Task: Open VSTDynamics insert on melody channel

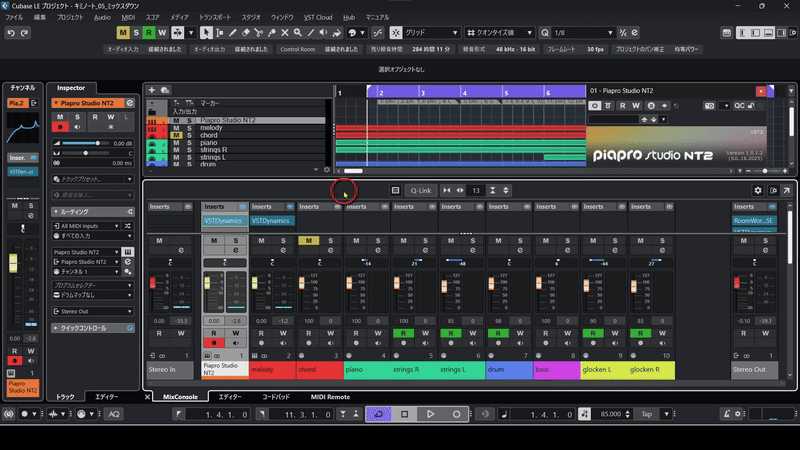Action: coord(271,221)
